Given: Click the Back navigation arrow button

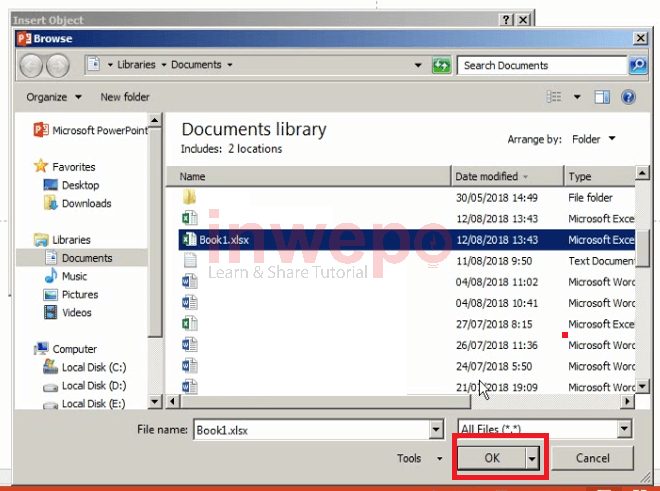Looking at the screenshot, I should tap(31, 66).
